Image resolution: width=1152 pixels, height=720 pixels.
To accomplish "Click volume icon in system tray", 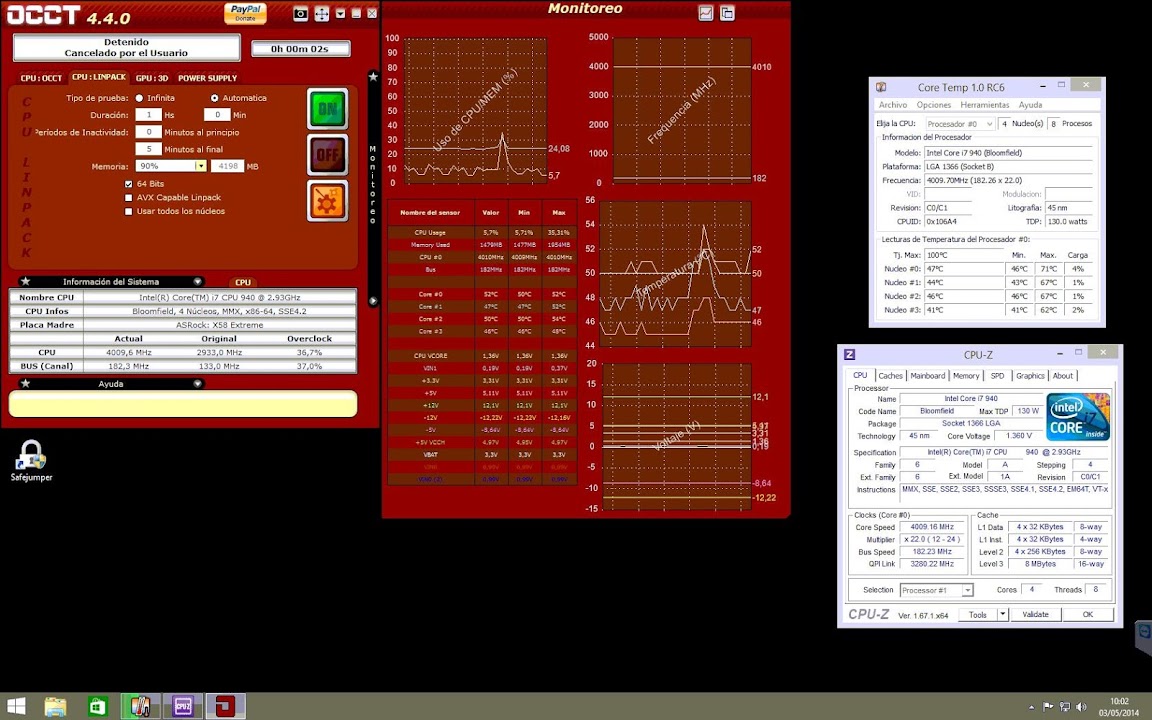I will point(1081,707).
